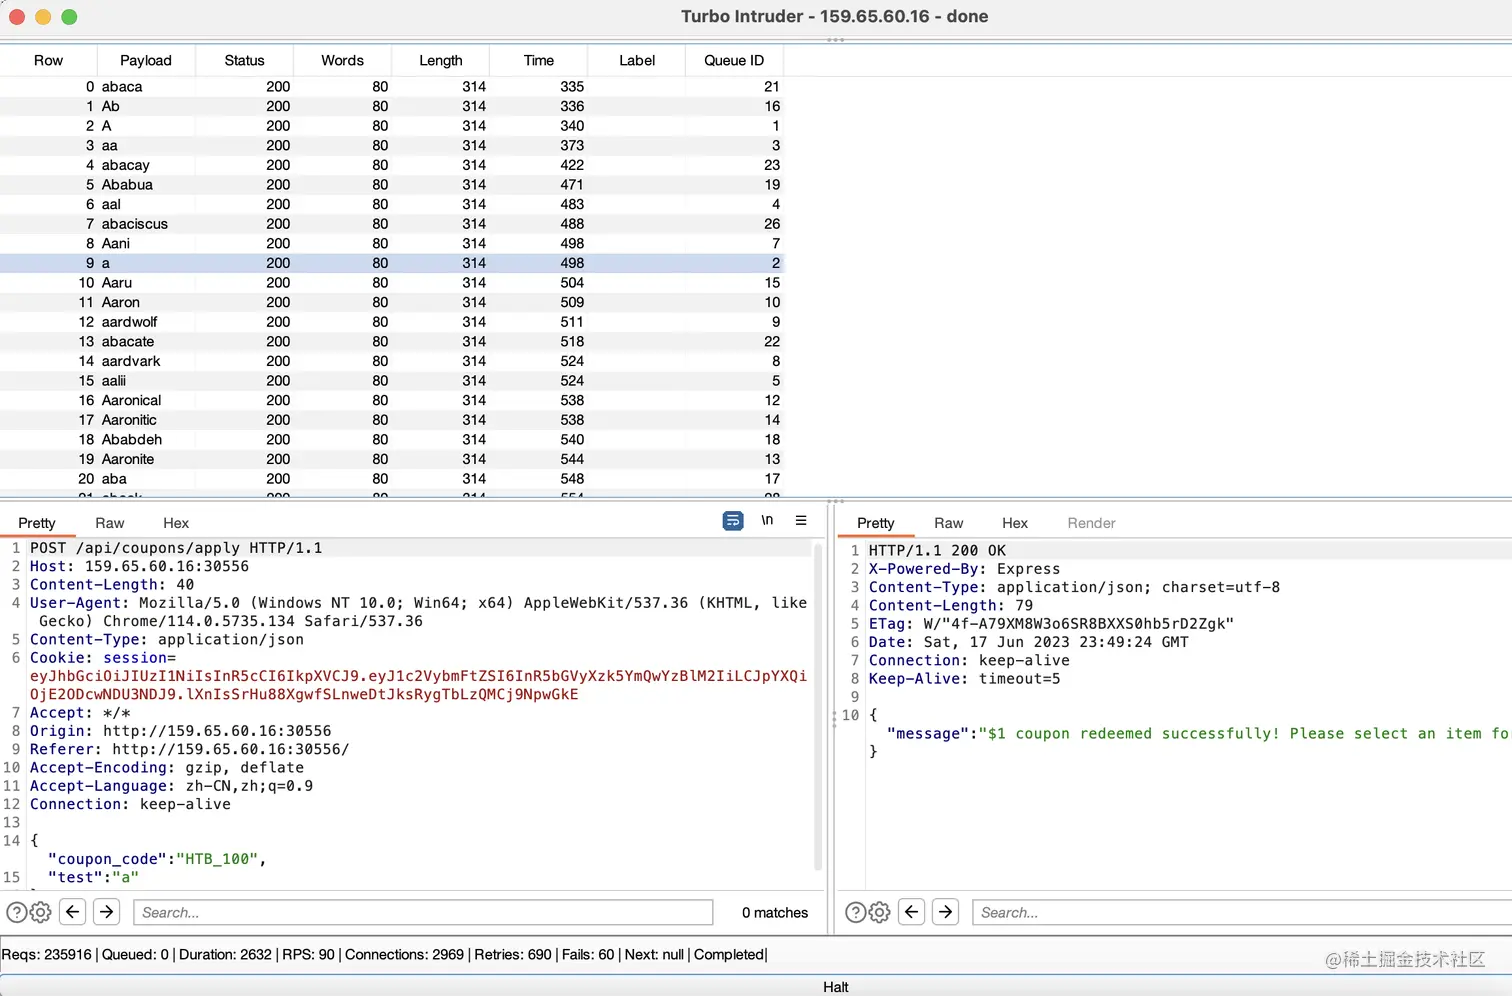The image size is (1512, 996).
Task: Click HTTP/1.1 200 OK response line
Action: [x=937, y=550]
